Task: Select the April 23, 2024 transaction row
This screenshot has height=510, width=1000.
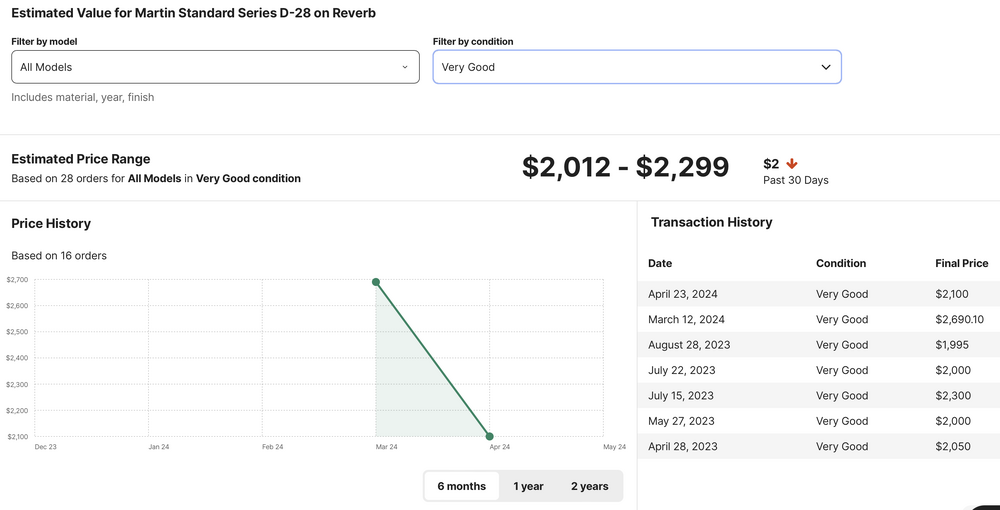Action: [818, 294]
